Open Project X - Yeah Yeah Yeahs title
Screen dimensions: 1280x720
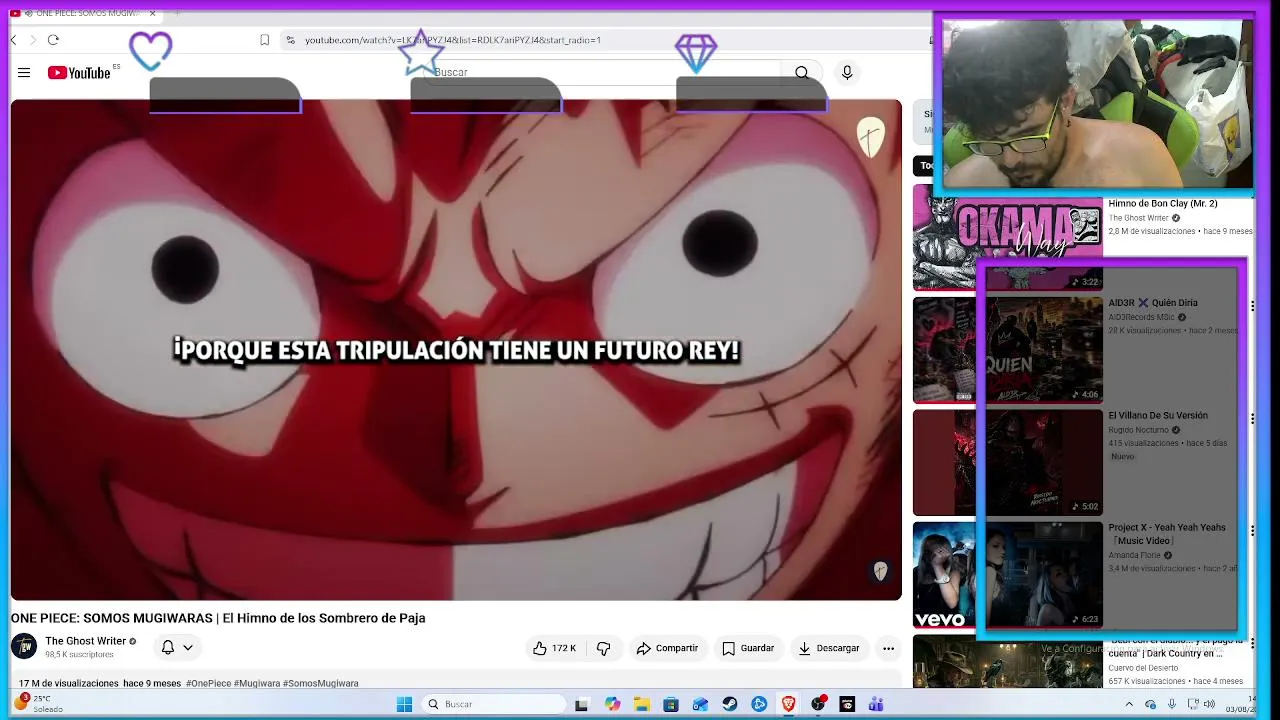click(1167, 534)
